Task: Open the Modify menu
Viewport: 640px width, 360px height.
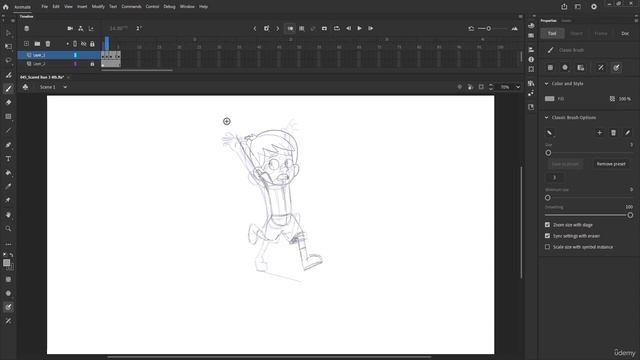Action: [98, 7]
